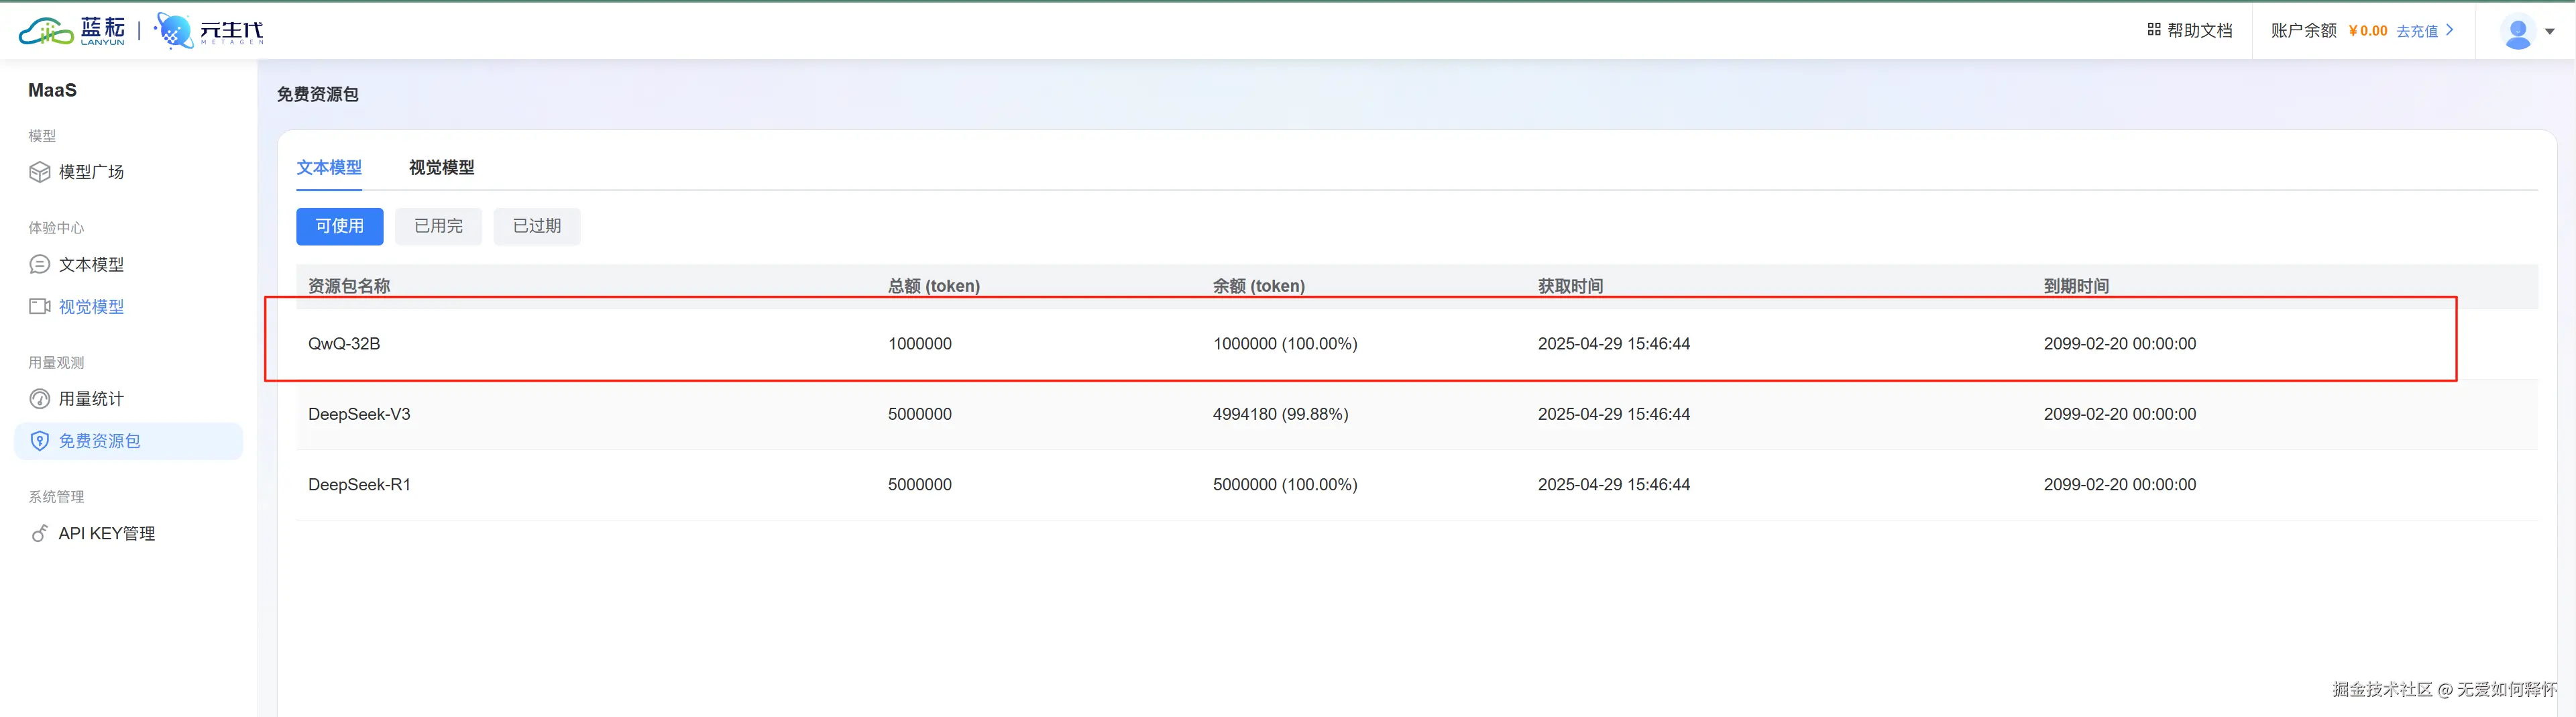Viewport: 2576px width, 717px height.
Task: Click balance 1000000 (100.00%)
Action: [1285, 344]
